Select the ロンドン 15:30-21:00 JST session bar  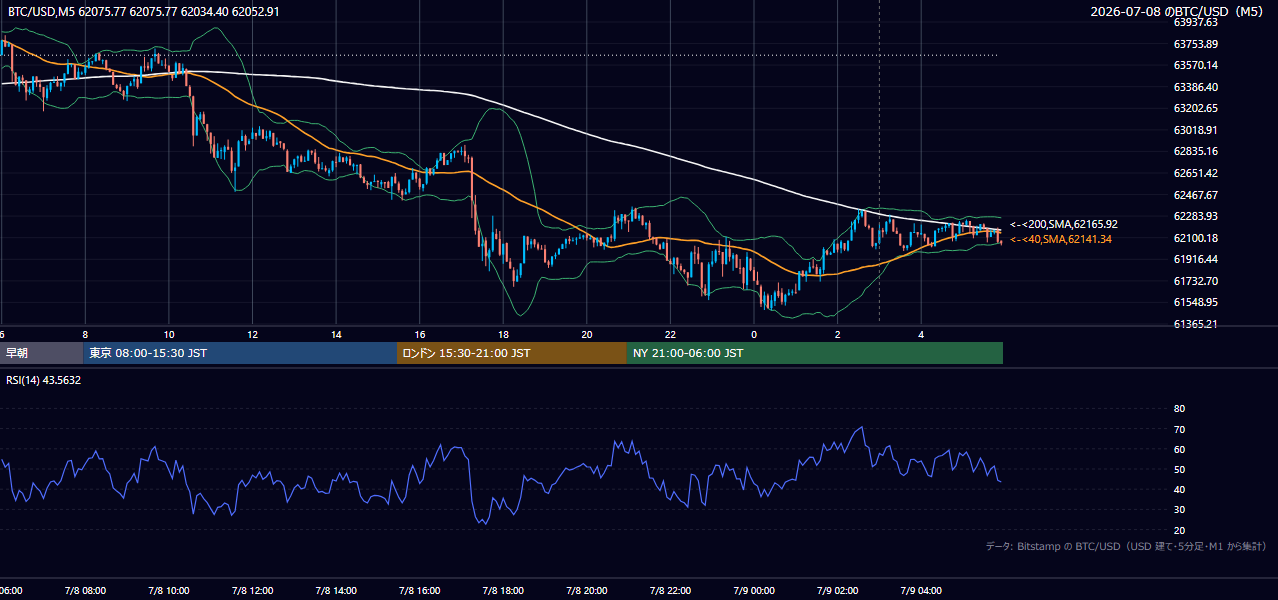[x=512, y=353]
